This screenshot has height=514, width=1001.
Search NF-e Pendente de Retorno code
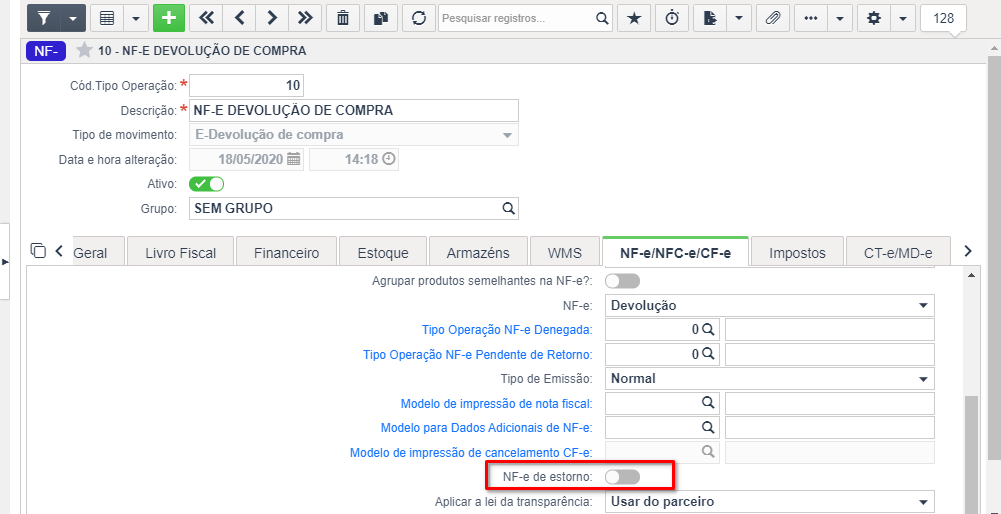pyautogui.click(x=708, y=354)
